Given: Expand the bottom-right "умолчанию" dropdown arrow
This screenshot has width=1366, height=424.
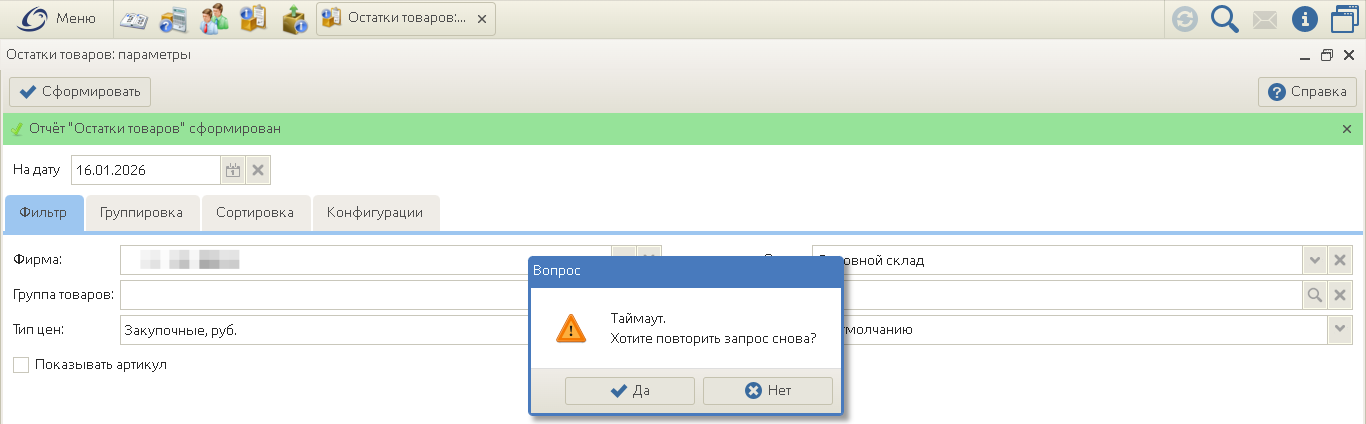Looking at the screenshot, I should click(x=1339, y=330).
